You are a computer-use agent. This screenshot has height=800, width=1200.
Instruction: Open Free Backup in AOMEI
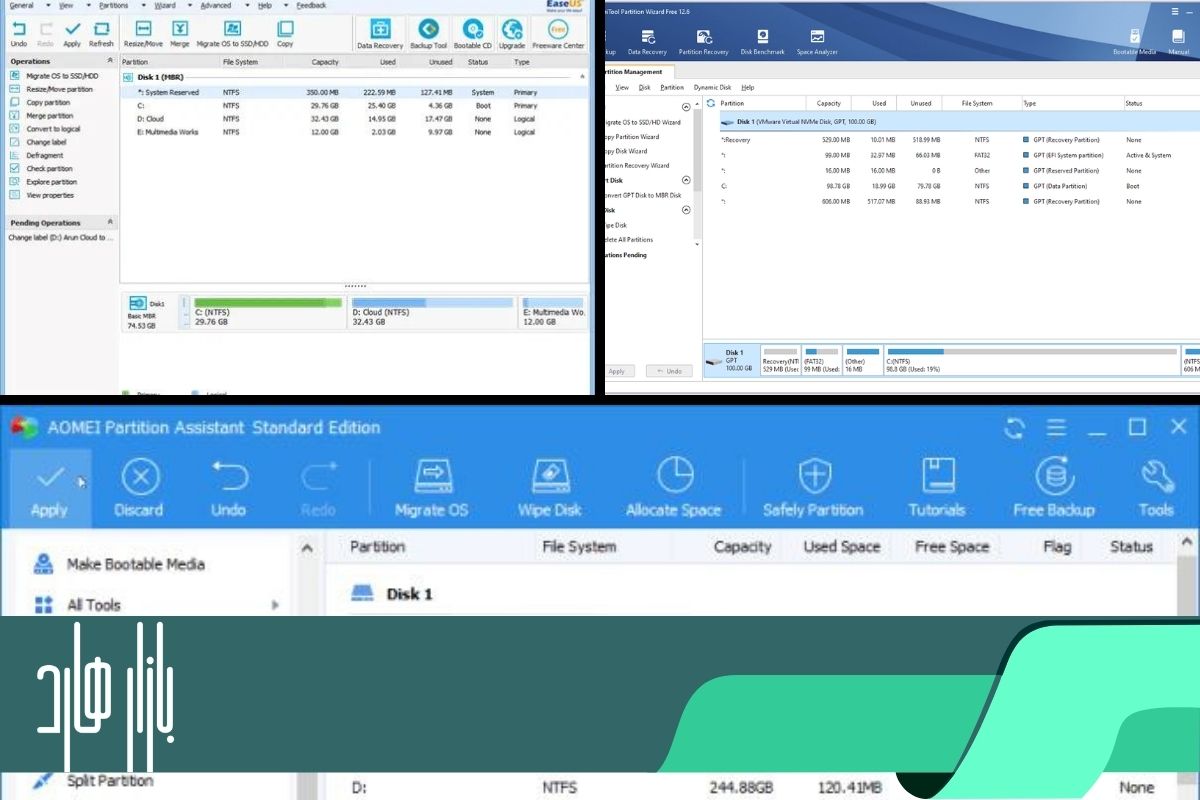pos(1053,489)
